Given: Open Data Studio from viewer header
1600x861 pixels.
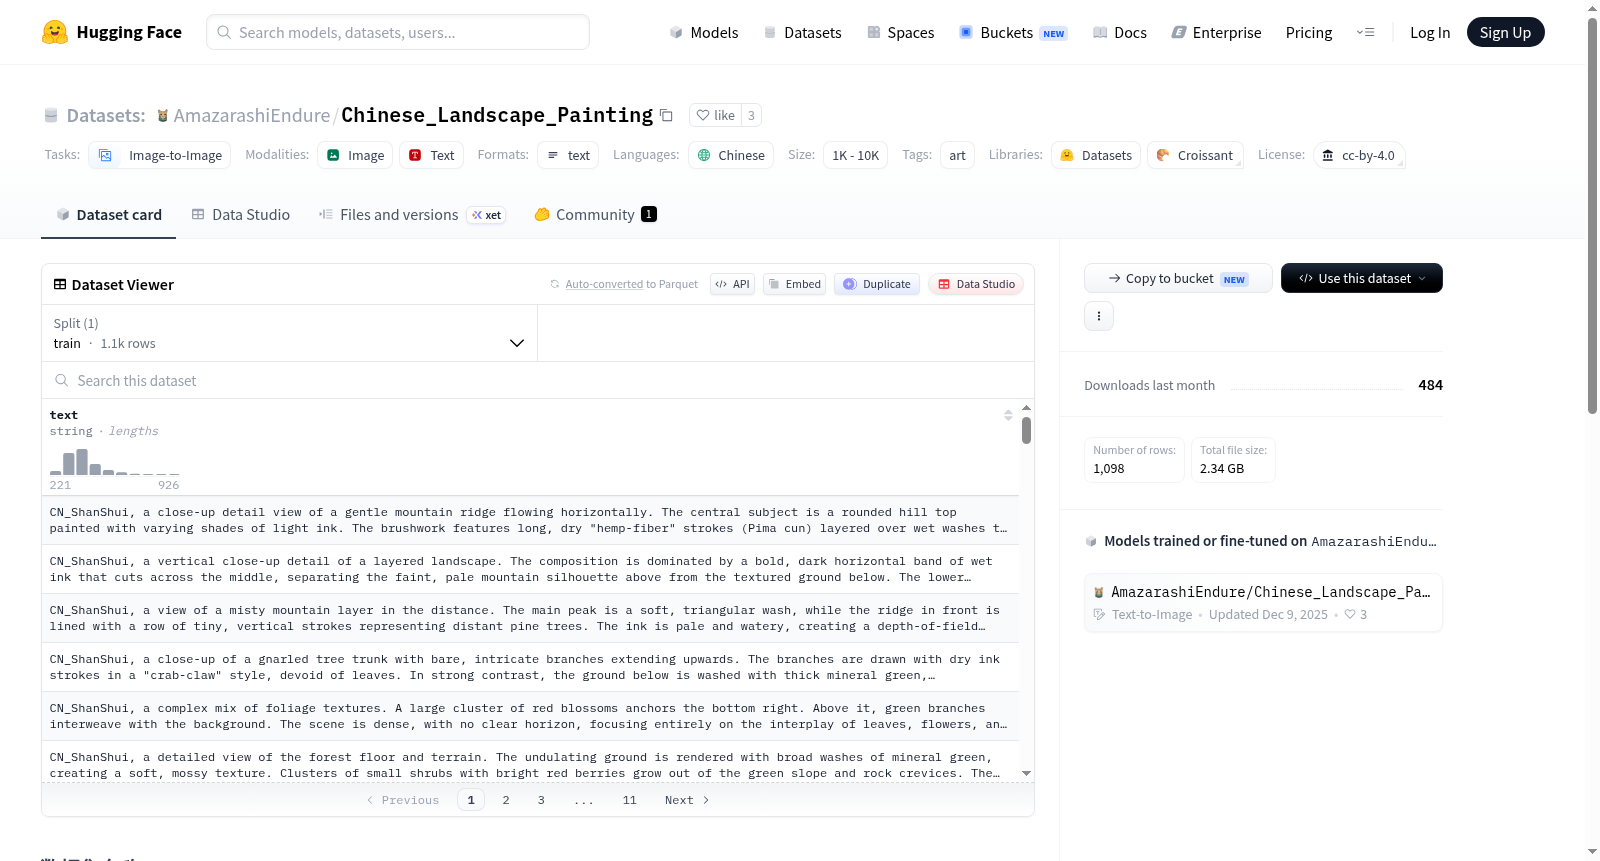Looking at the screenshot, I should pos(976,284).
